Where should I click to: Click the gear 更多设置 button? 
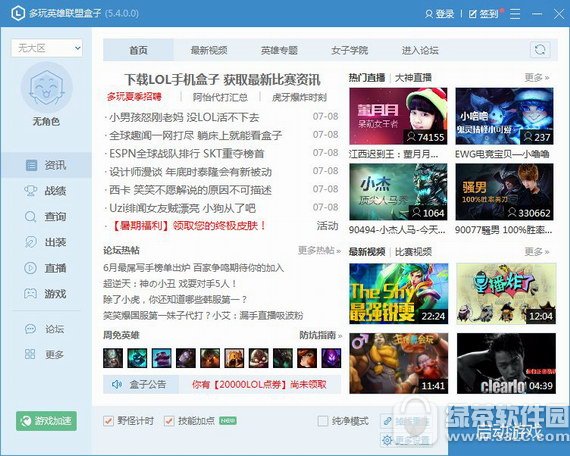pyautogui.click(x=405, y=440)
